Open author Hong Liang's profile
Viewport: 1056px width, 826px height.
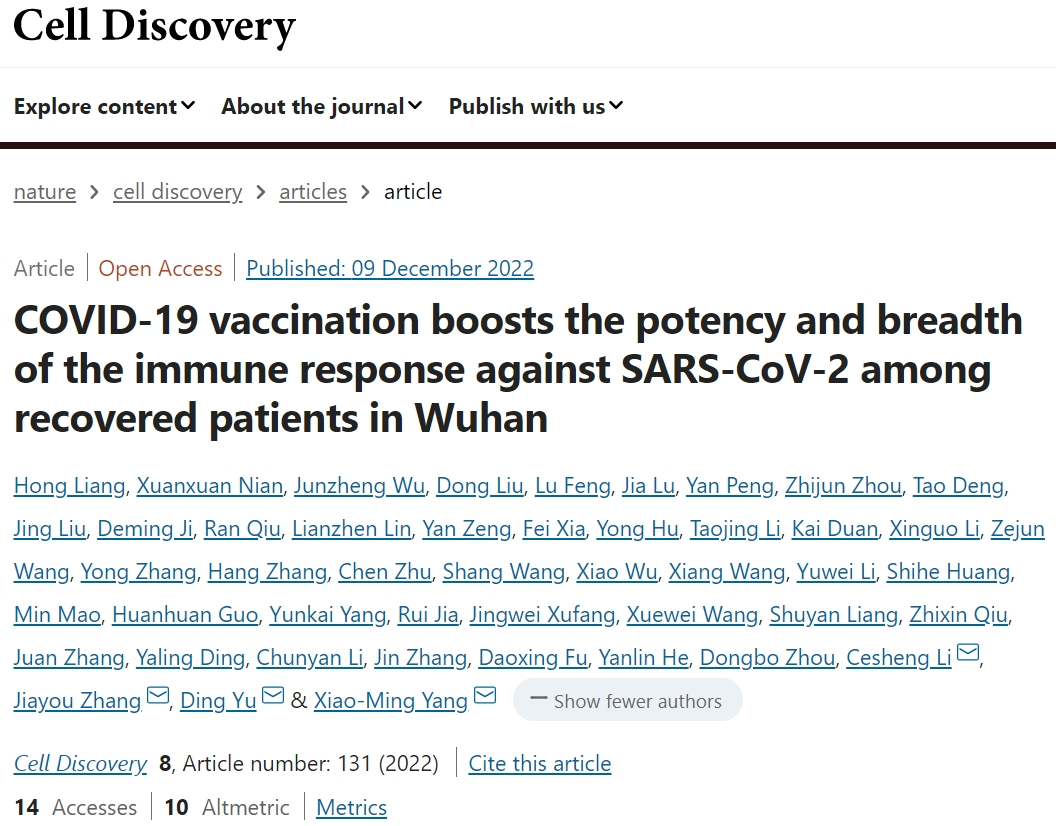coord(69,486)
